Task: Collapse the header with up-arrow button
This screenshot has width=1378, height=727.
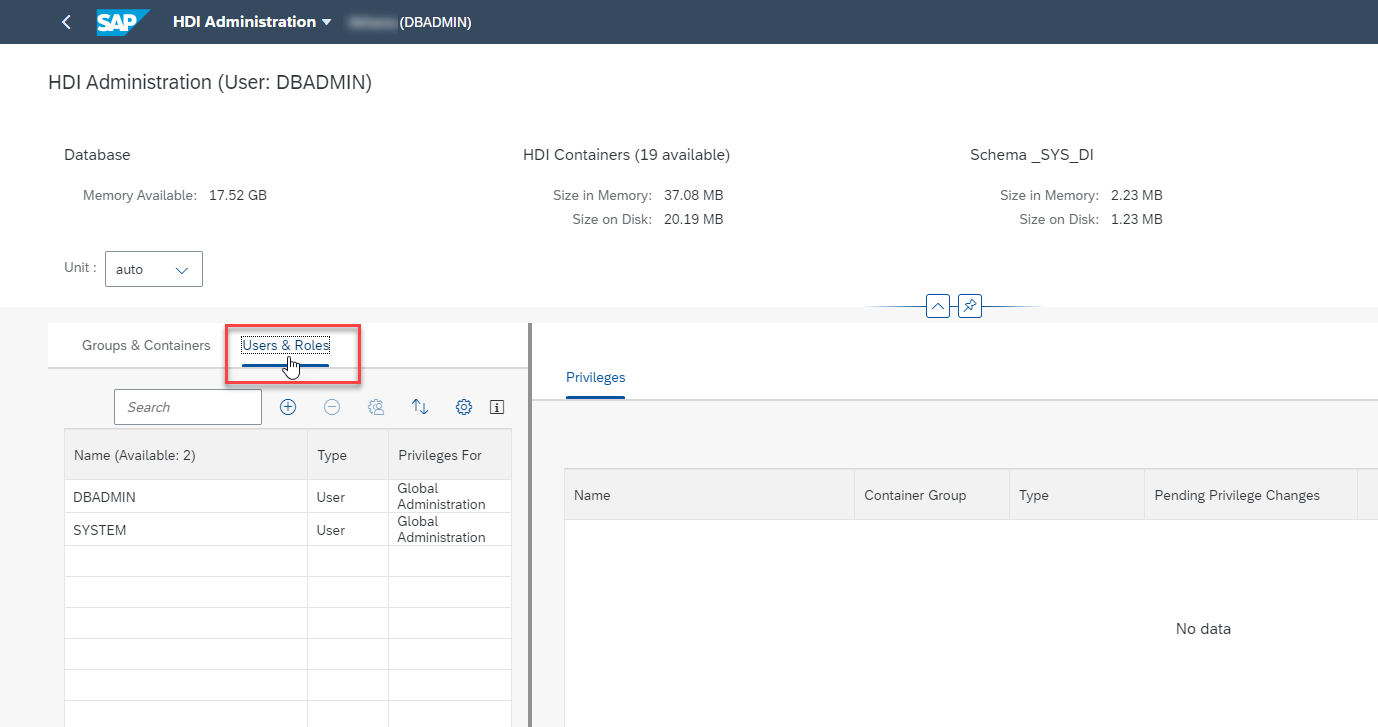Action: 938,306
